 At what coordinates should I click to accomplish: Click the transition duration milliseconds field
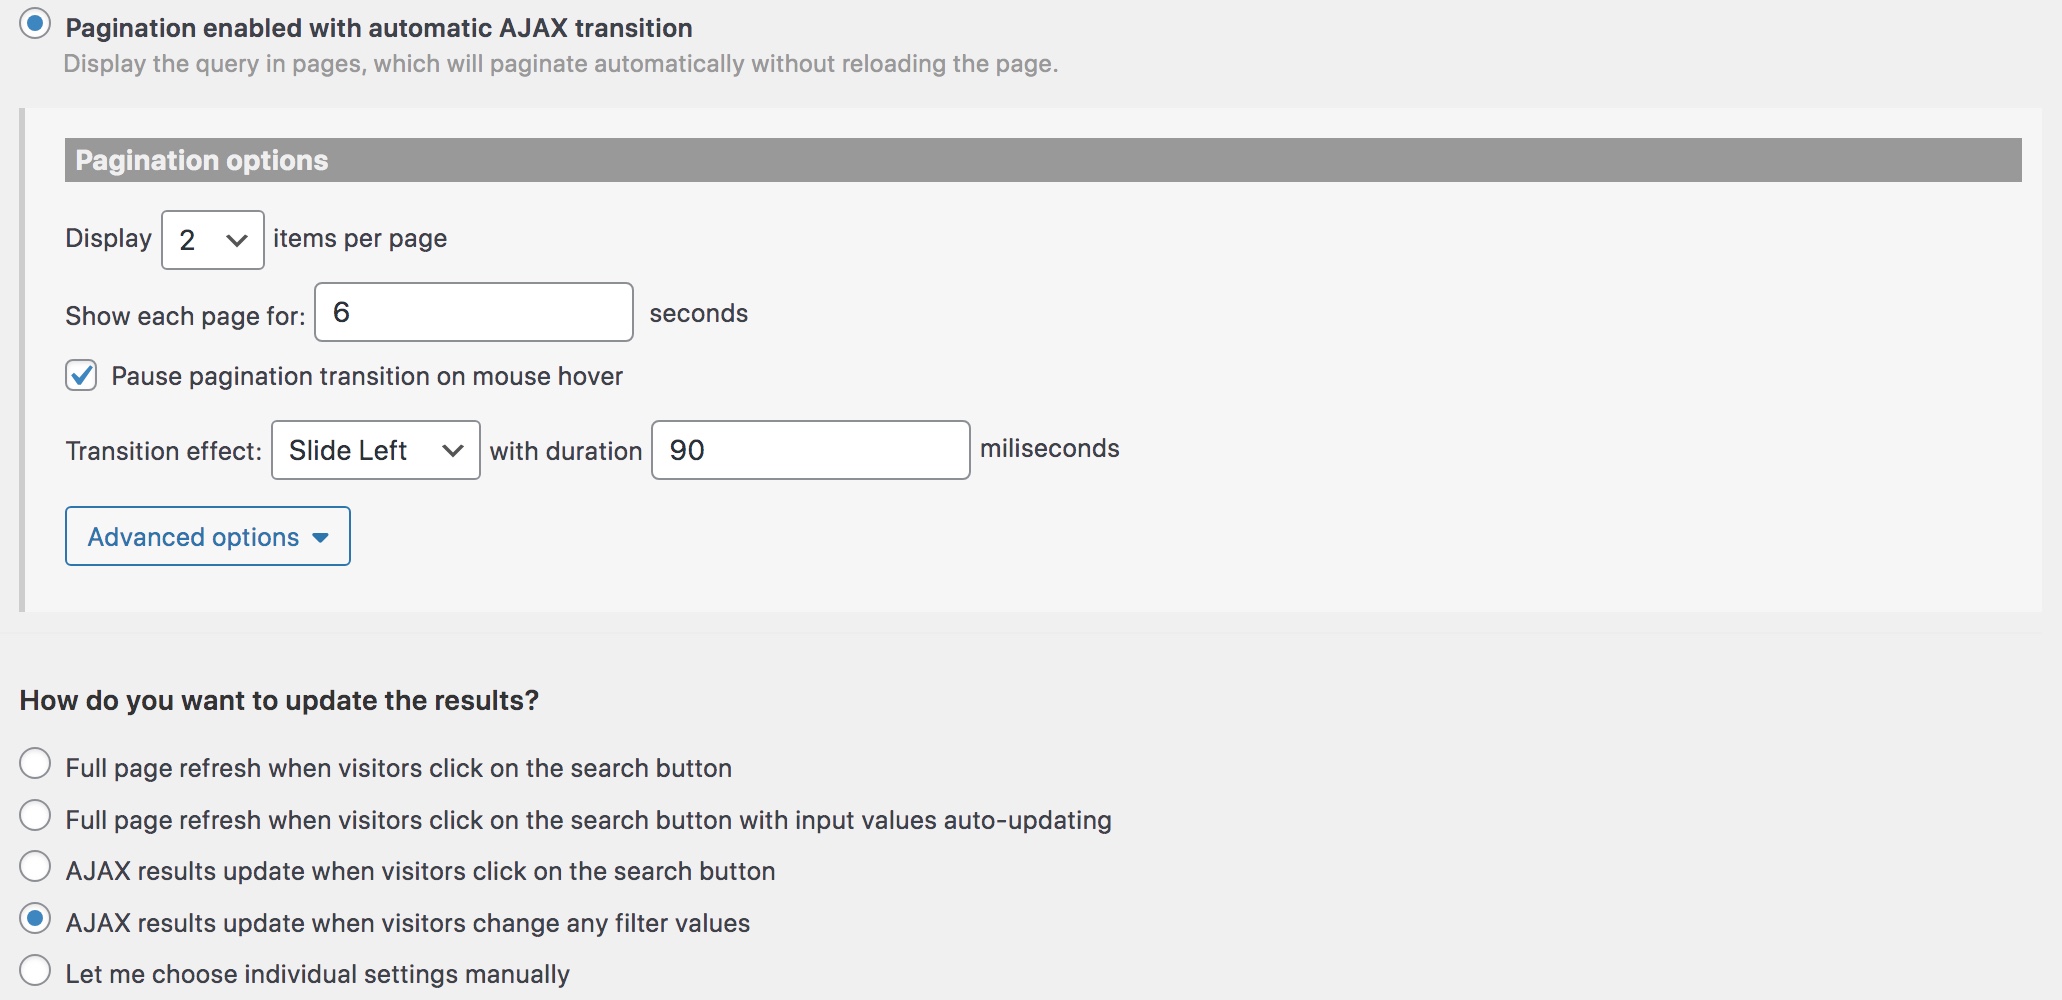click(x=811, y=450)
